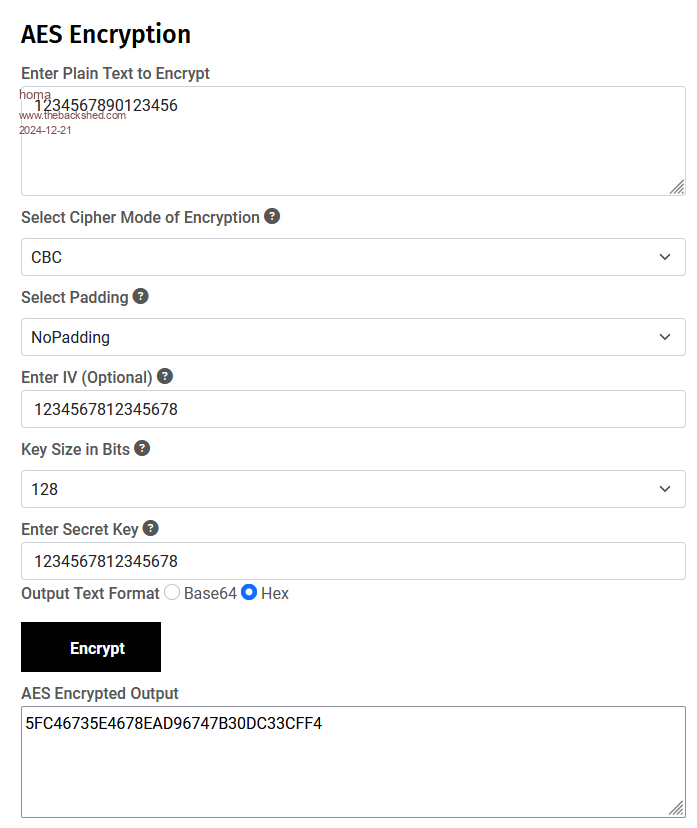Screen dimensions: 697x828
Task: Click the 'Enter Plain Text to Encrypt' label
Action: pyautogui.click(x=115, y=73)
